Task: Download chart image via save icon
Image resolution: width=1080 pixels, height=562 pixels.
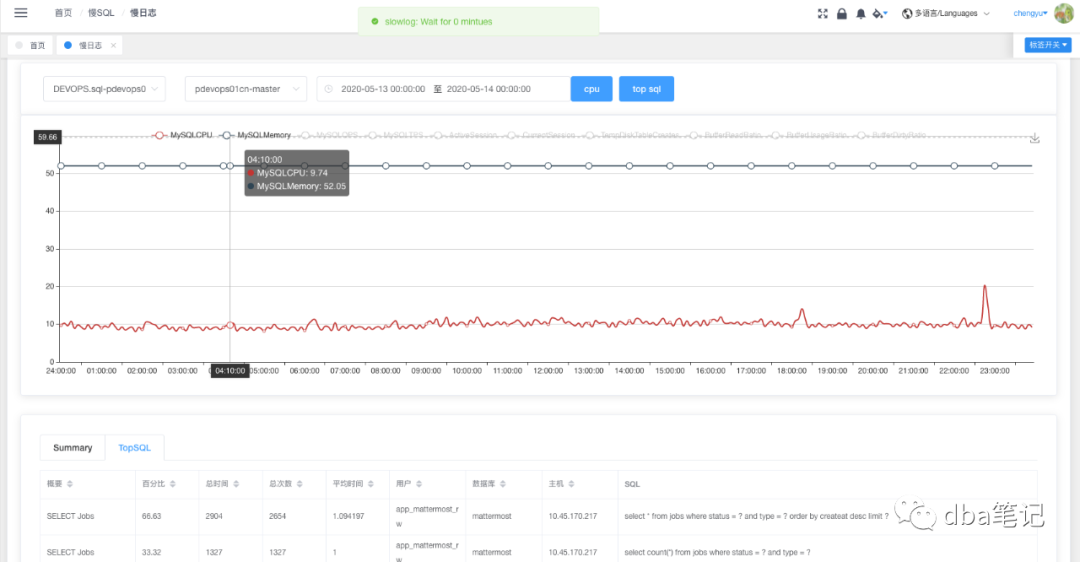Action: tap(1035, 138)
